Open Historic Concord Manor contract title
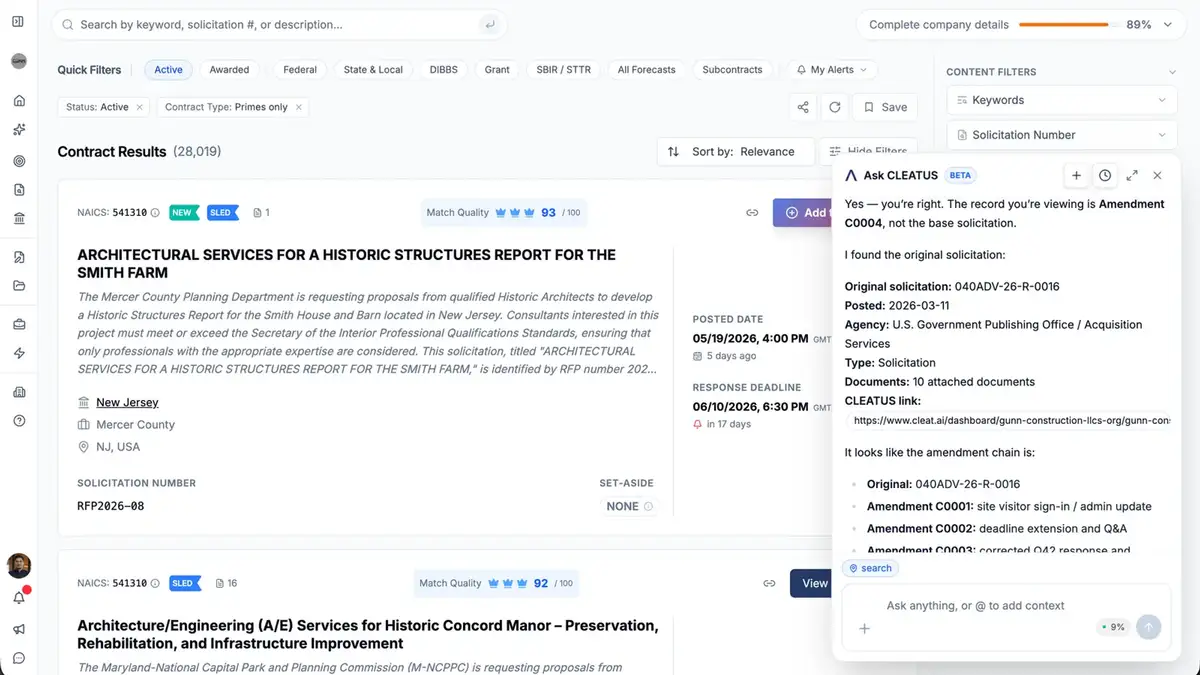 [x=368, y=634]
